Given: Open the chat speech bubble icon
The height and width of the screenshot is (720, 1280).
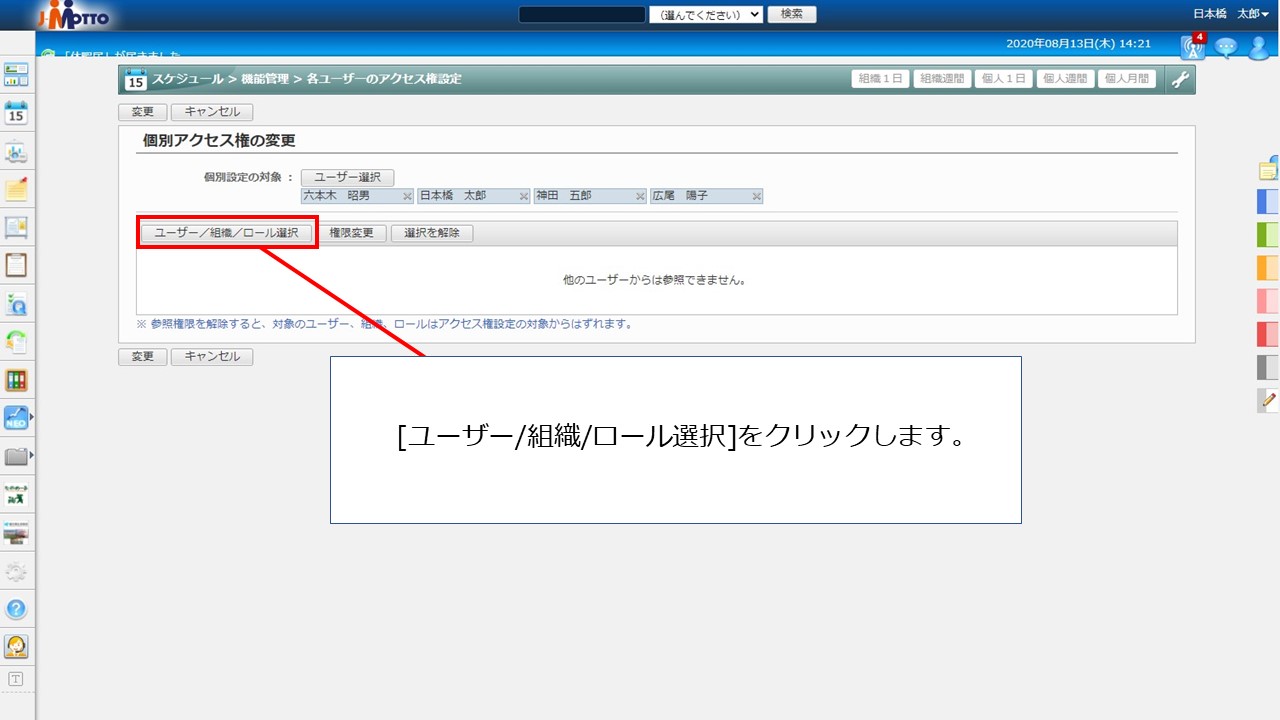Looking at the screenshot, I should (1225, 48).
